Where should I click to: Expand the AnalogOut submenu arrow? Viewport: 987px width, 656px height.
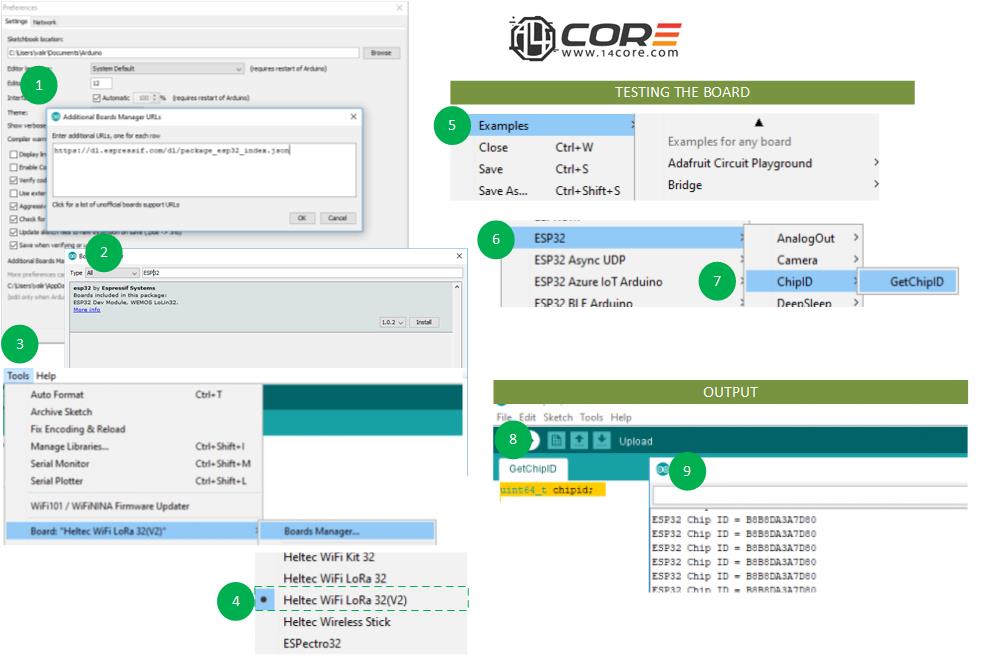[855, 237]
